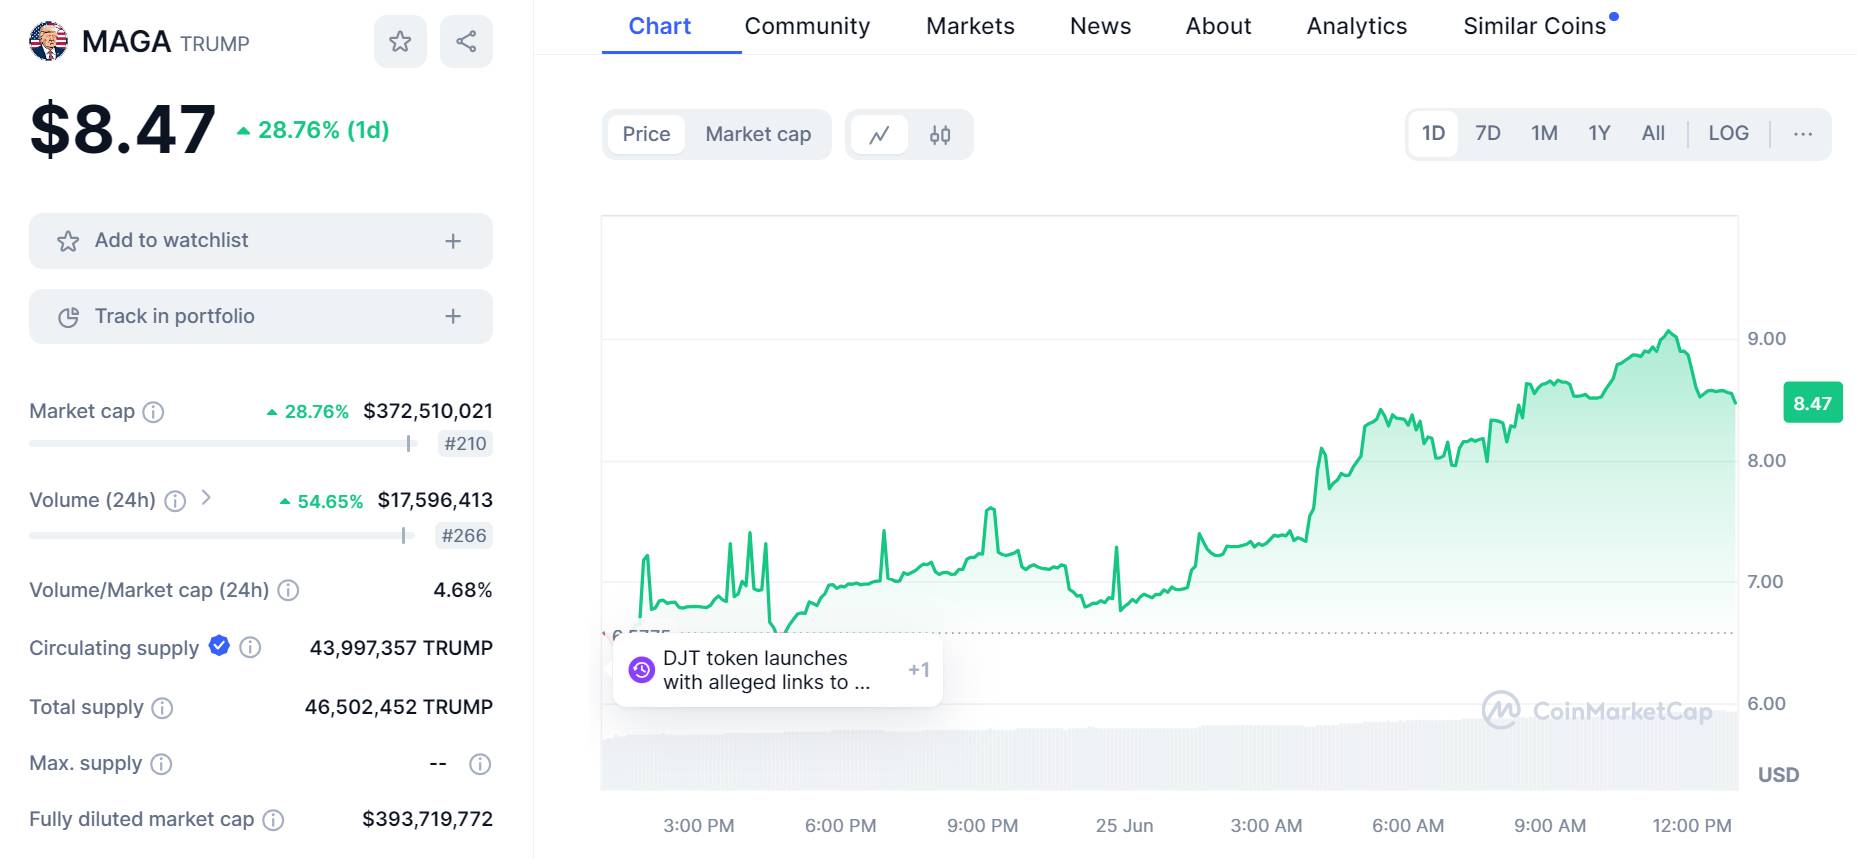Select All time range
This screenshot has height=858, width=1857.
[x=1653, y=134]
